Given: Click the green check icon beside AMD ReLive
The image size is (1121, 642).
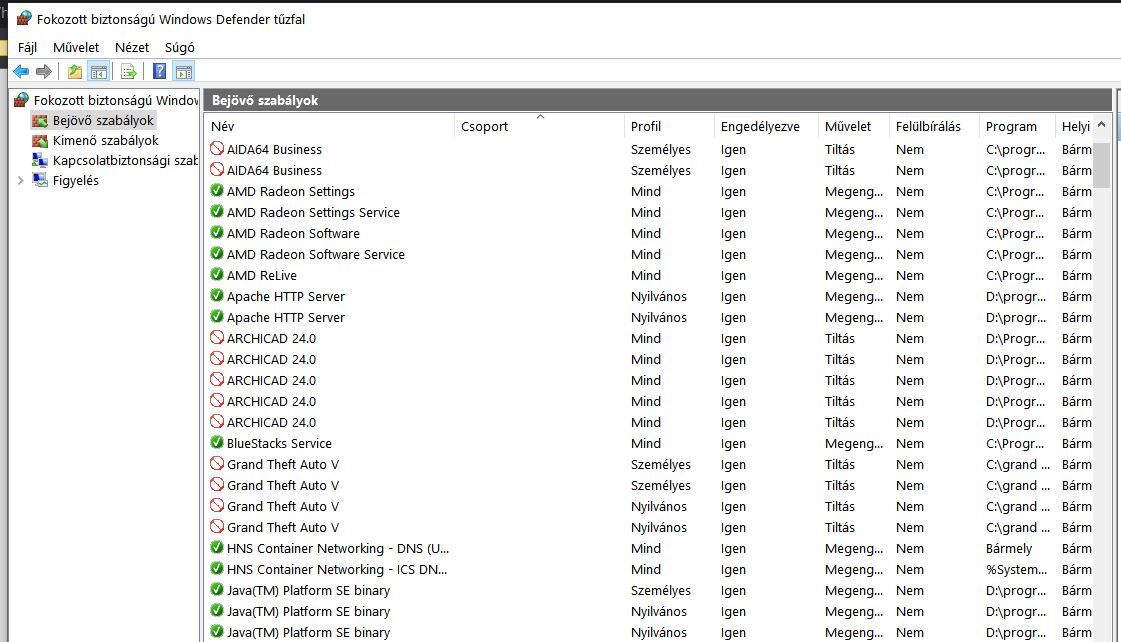Looking at the screenshot, I should 217,275.
